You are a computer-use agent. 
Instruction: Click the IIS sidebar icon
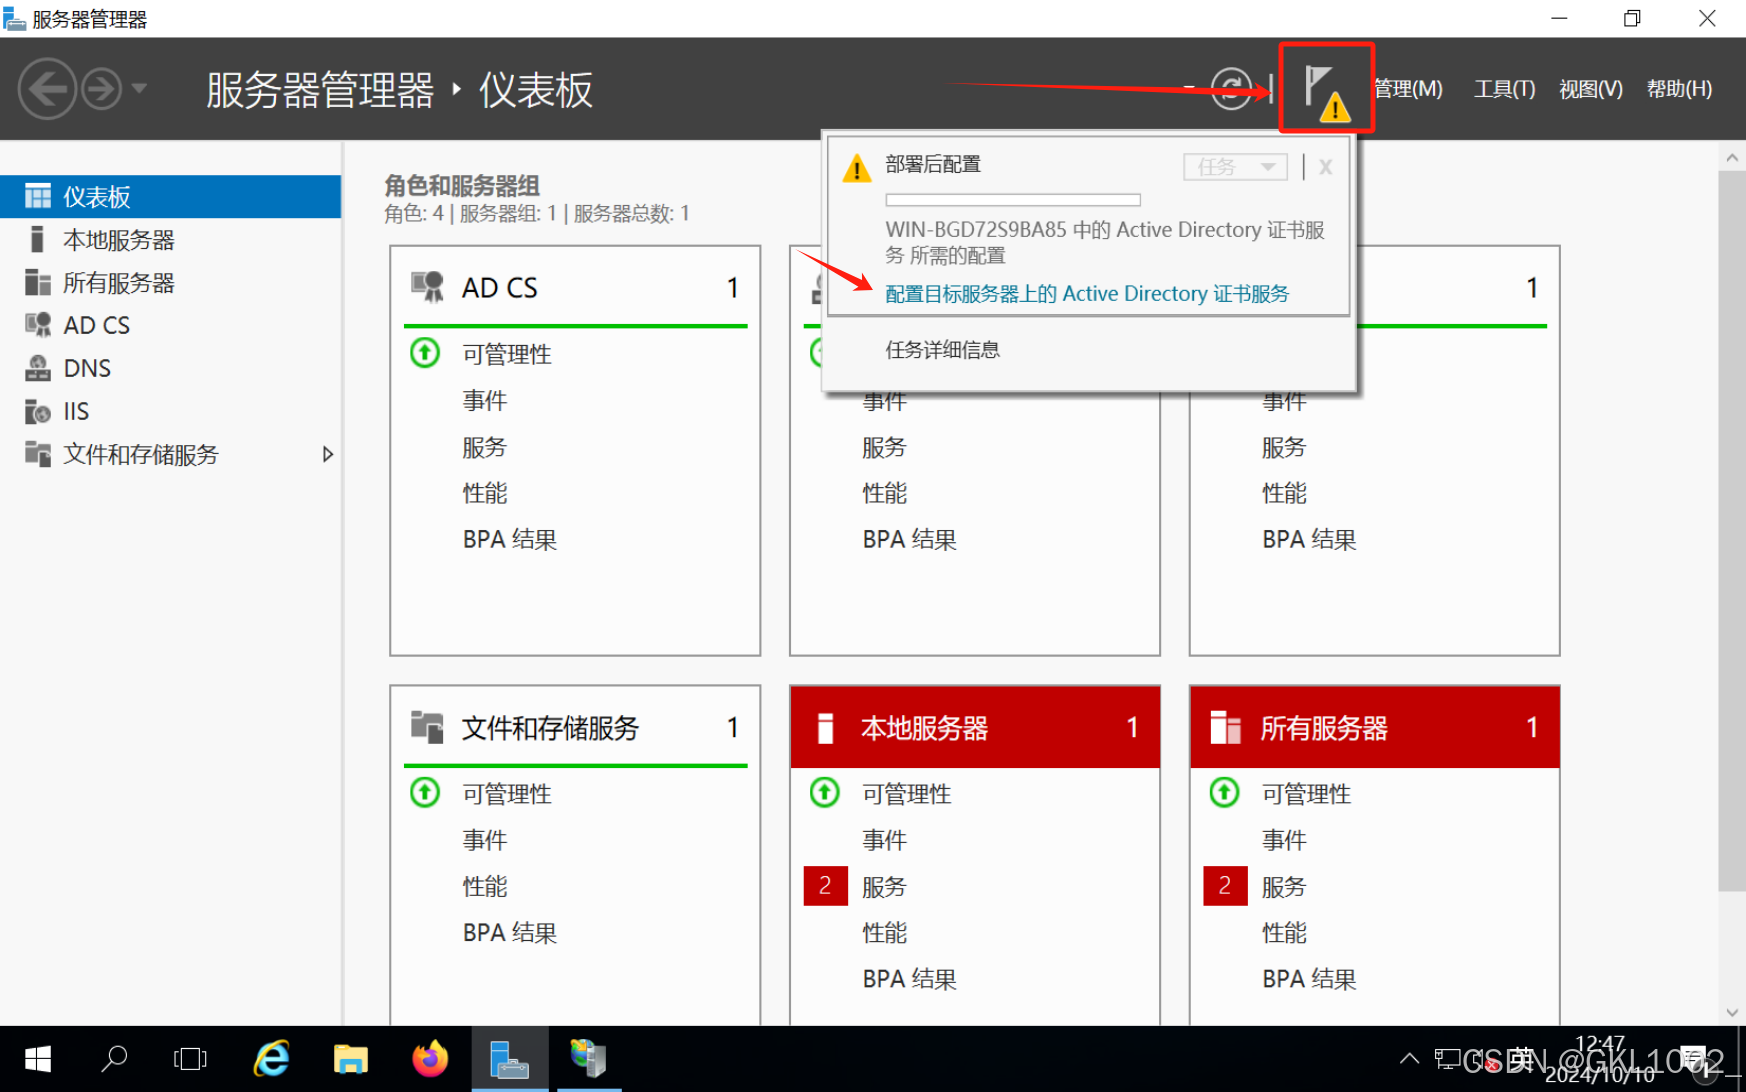pos(38,411)
